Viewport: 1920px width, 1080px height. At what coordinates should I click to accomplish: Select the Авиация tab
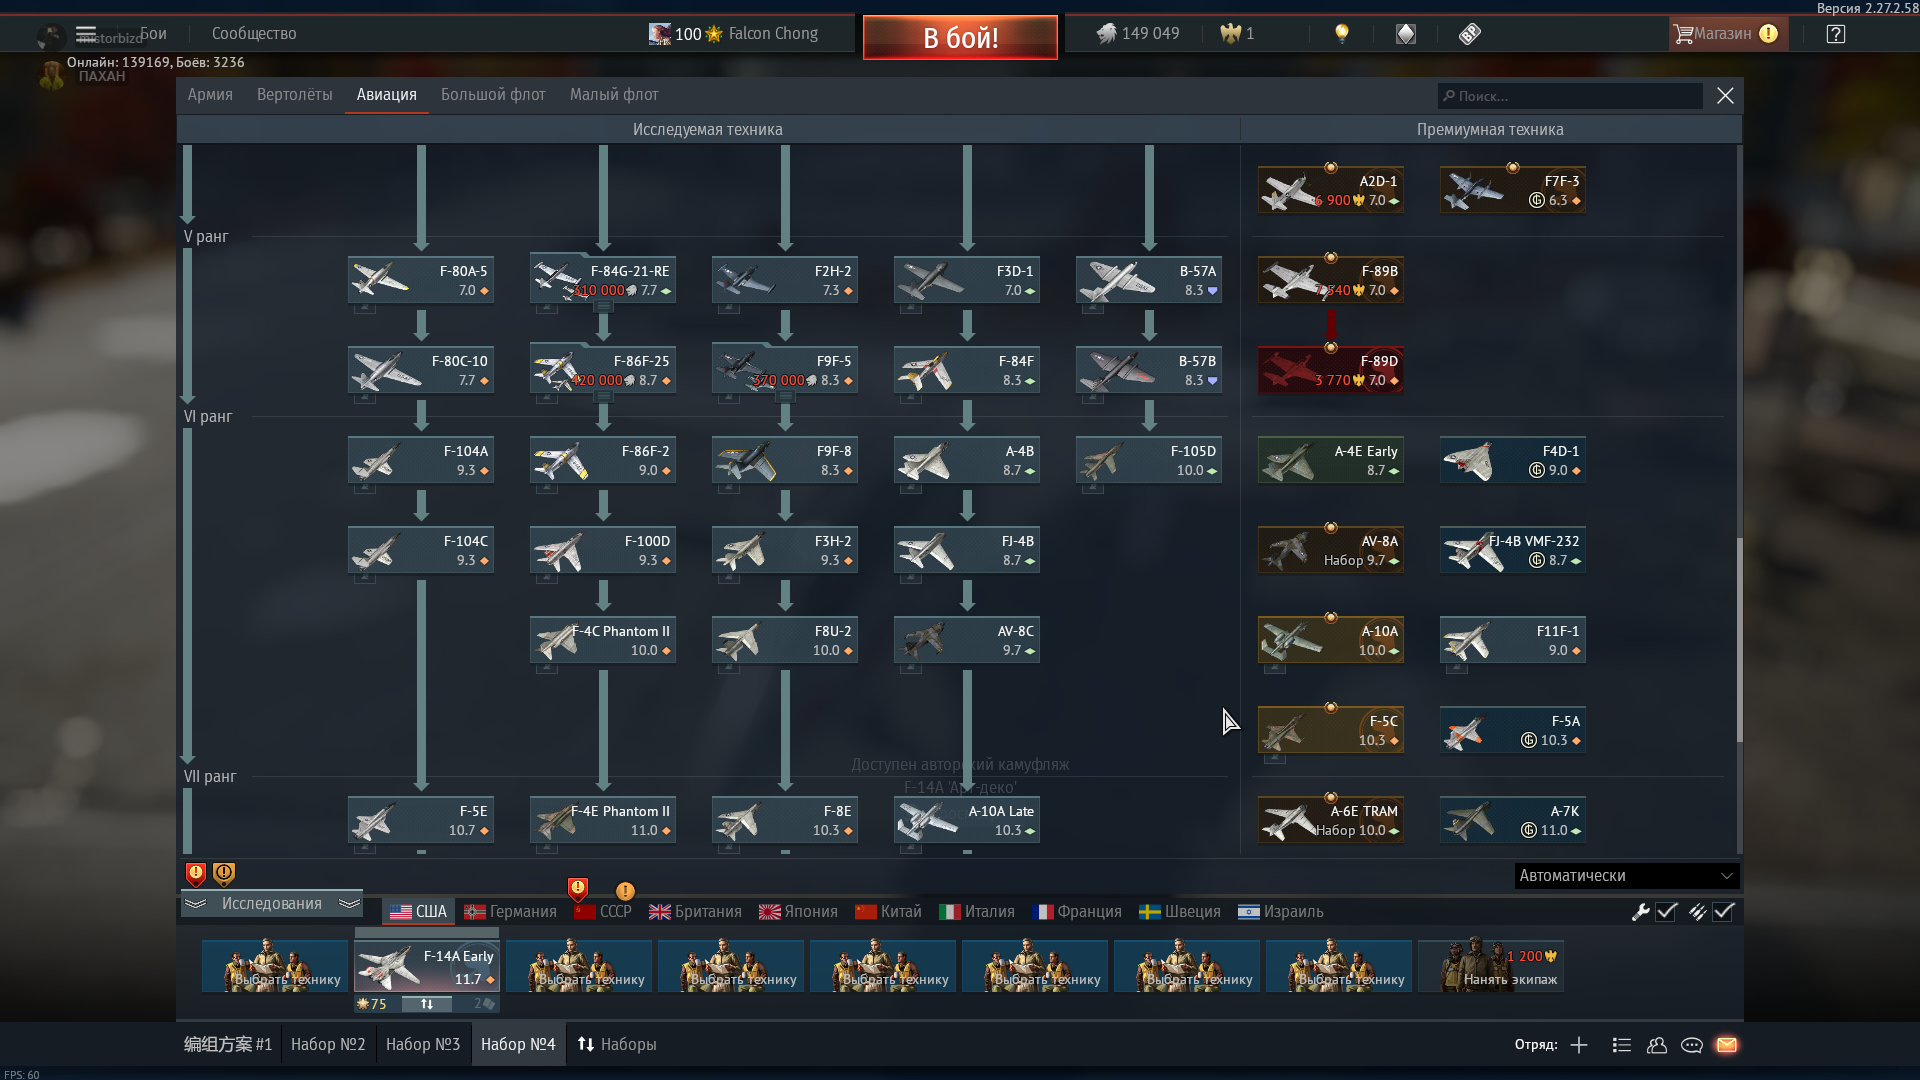(386, 94)
